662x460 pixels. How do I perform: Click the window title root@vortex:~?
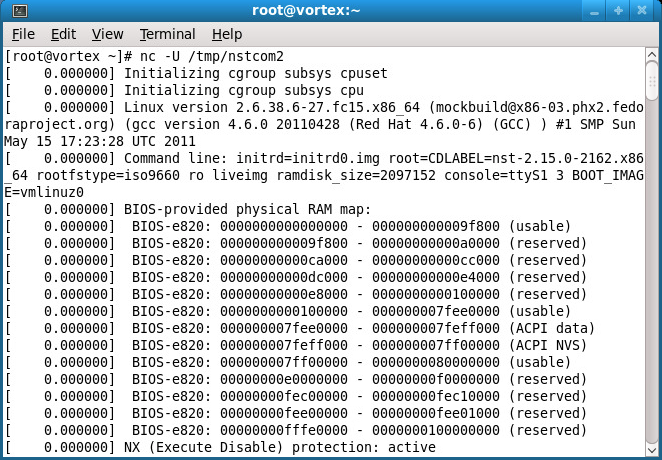tap(306, 10)
